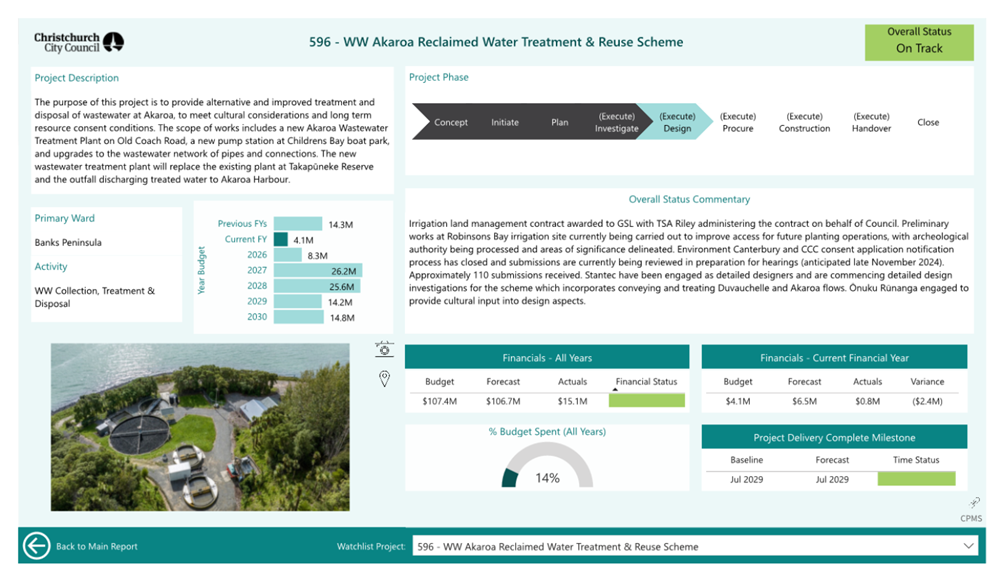
Task: Click the Project Description heading
Action: 76,77
